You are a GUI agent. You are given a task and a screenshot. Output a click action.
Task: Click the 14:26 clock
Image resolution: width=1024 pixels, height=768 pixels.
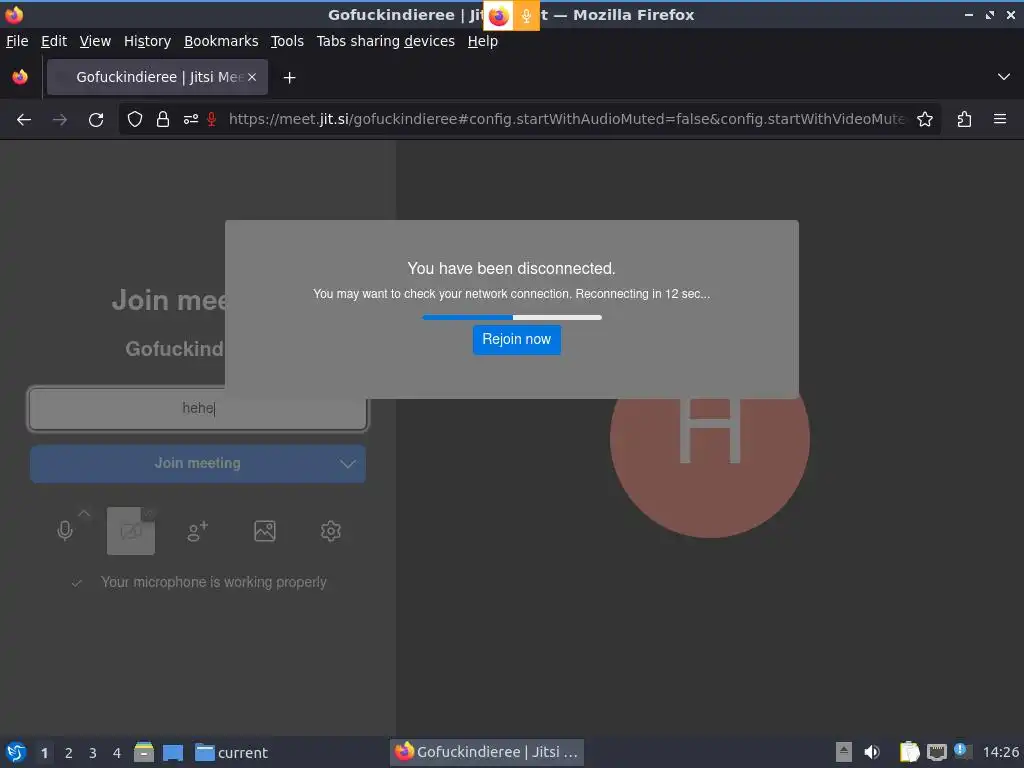[x=1000, y=753]
